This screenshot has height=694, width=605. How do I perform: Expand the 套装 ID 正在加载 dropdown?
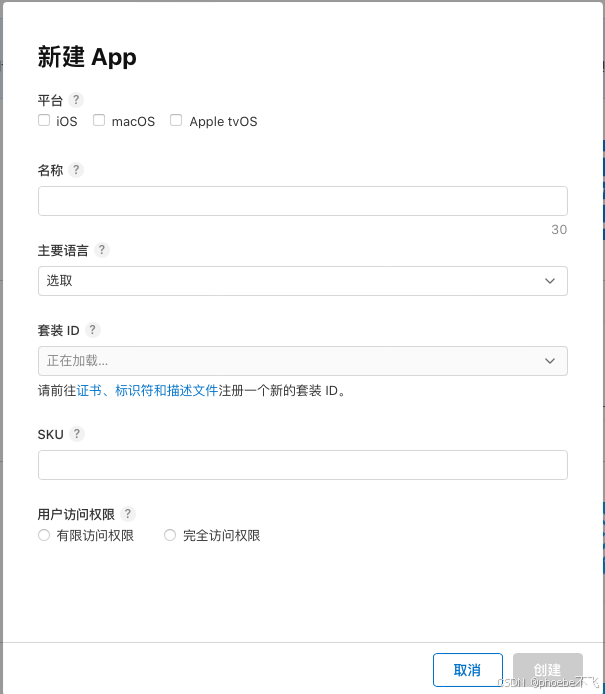tap(303, 361)
